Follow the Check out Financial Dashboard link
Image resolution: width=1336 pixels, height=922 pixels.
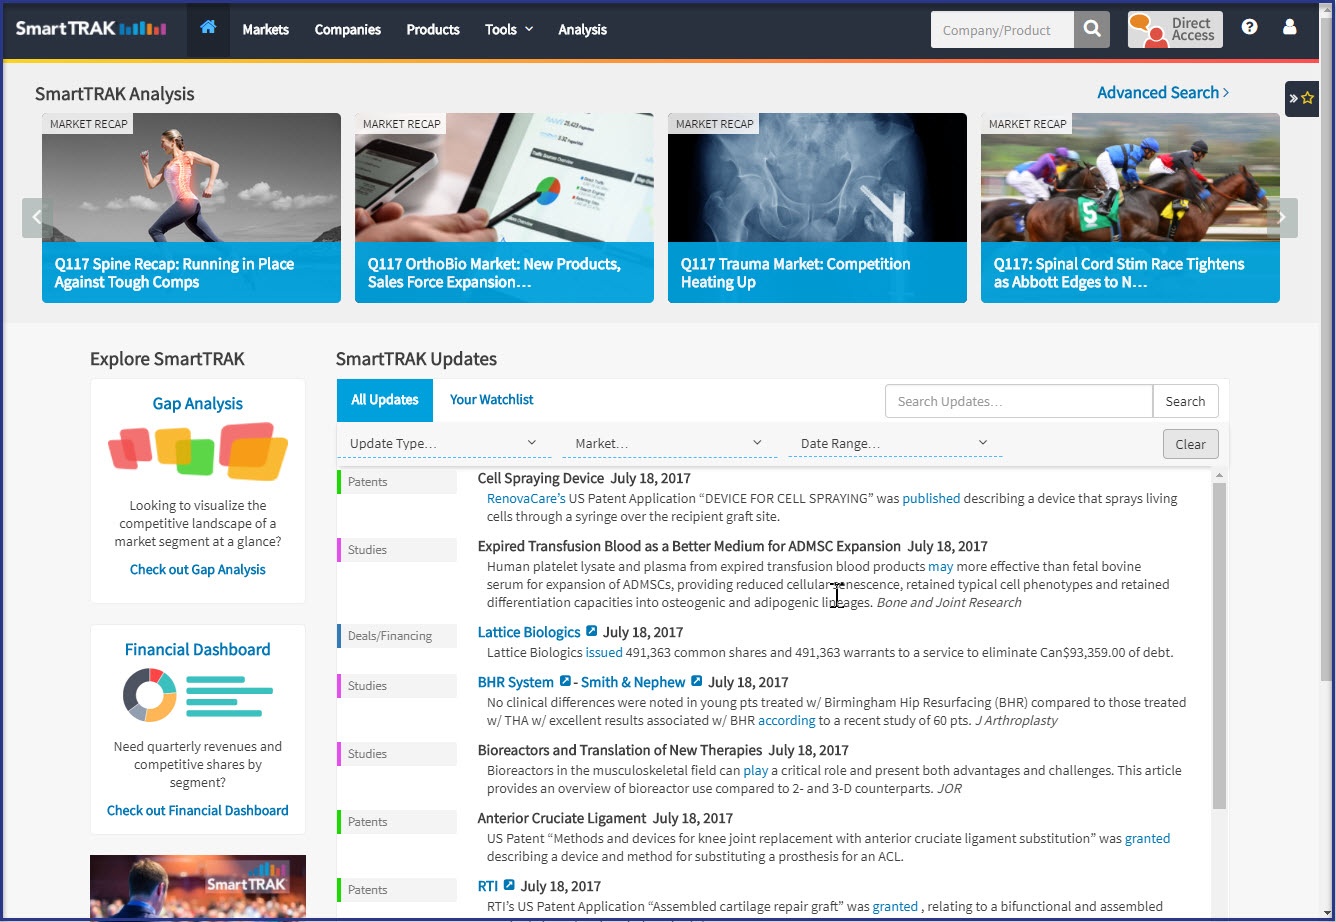click(x=198, y=810)
